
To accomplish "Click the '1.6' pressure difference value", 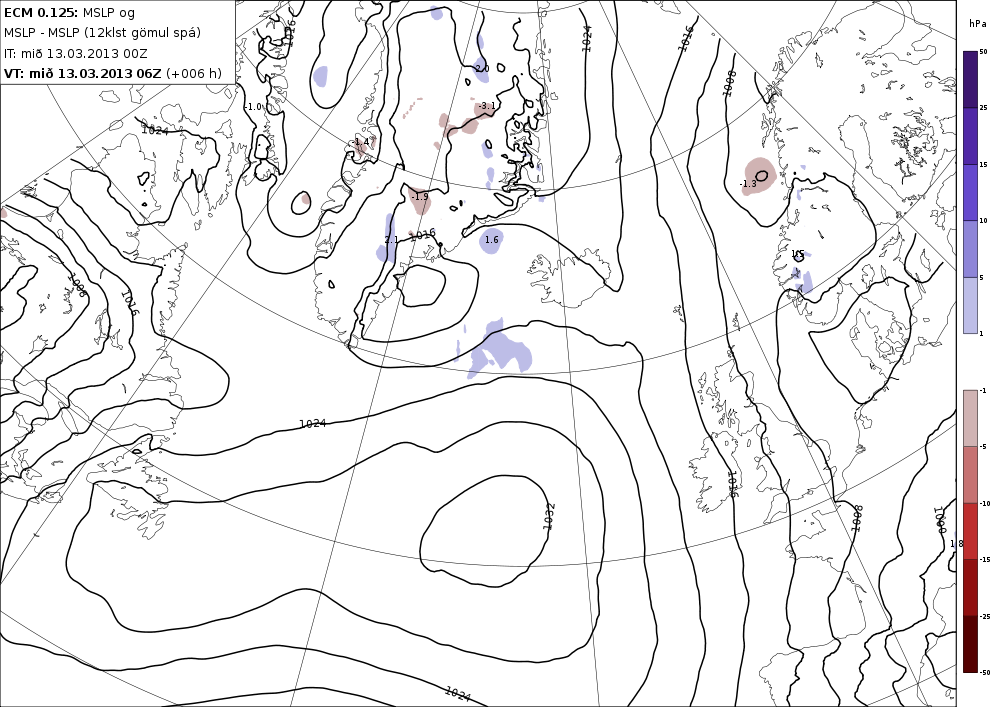I will 491,240.
